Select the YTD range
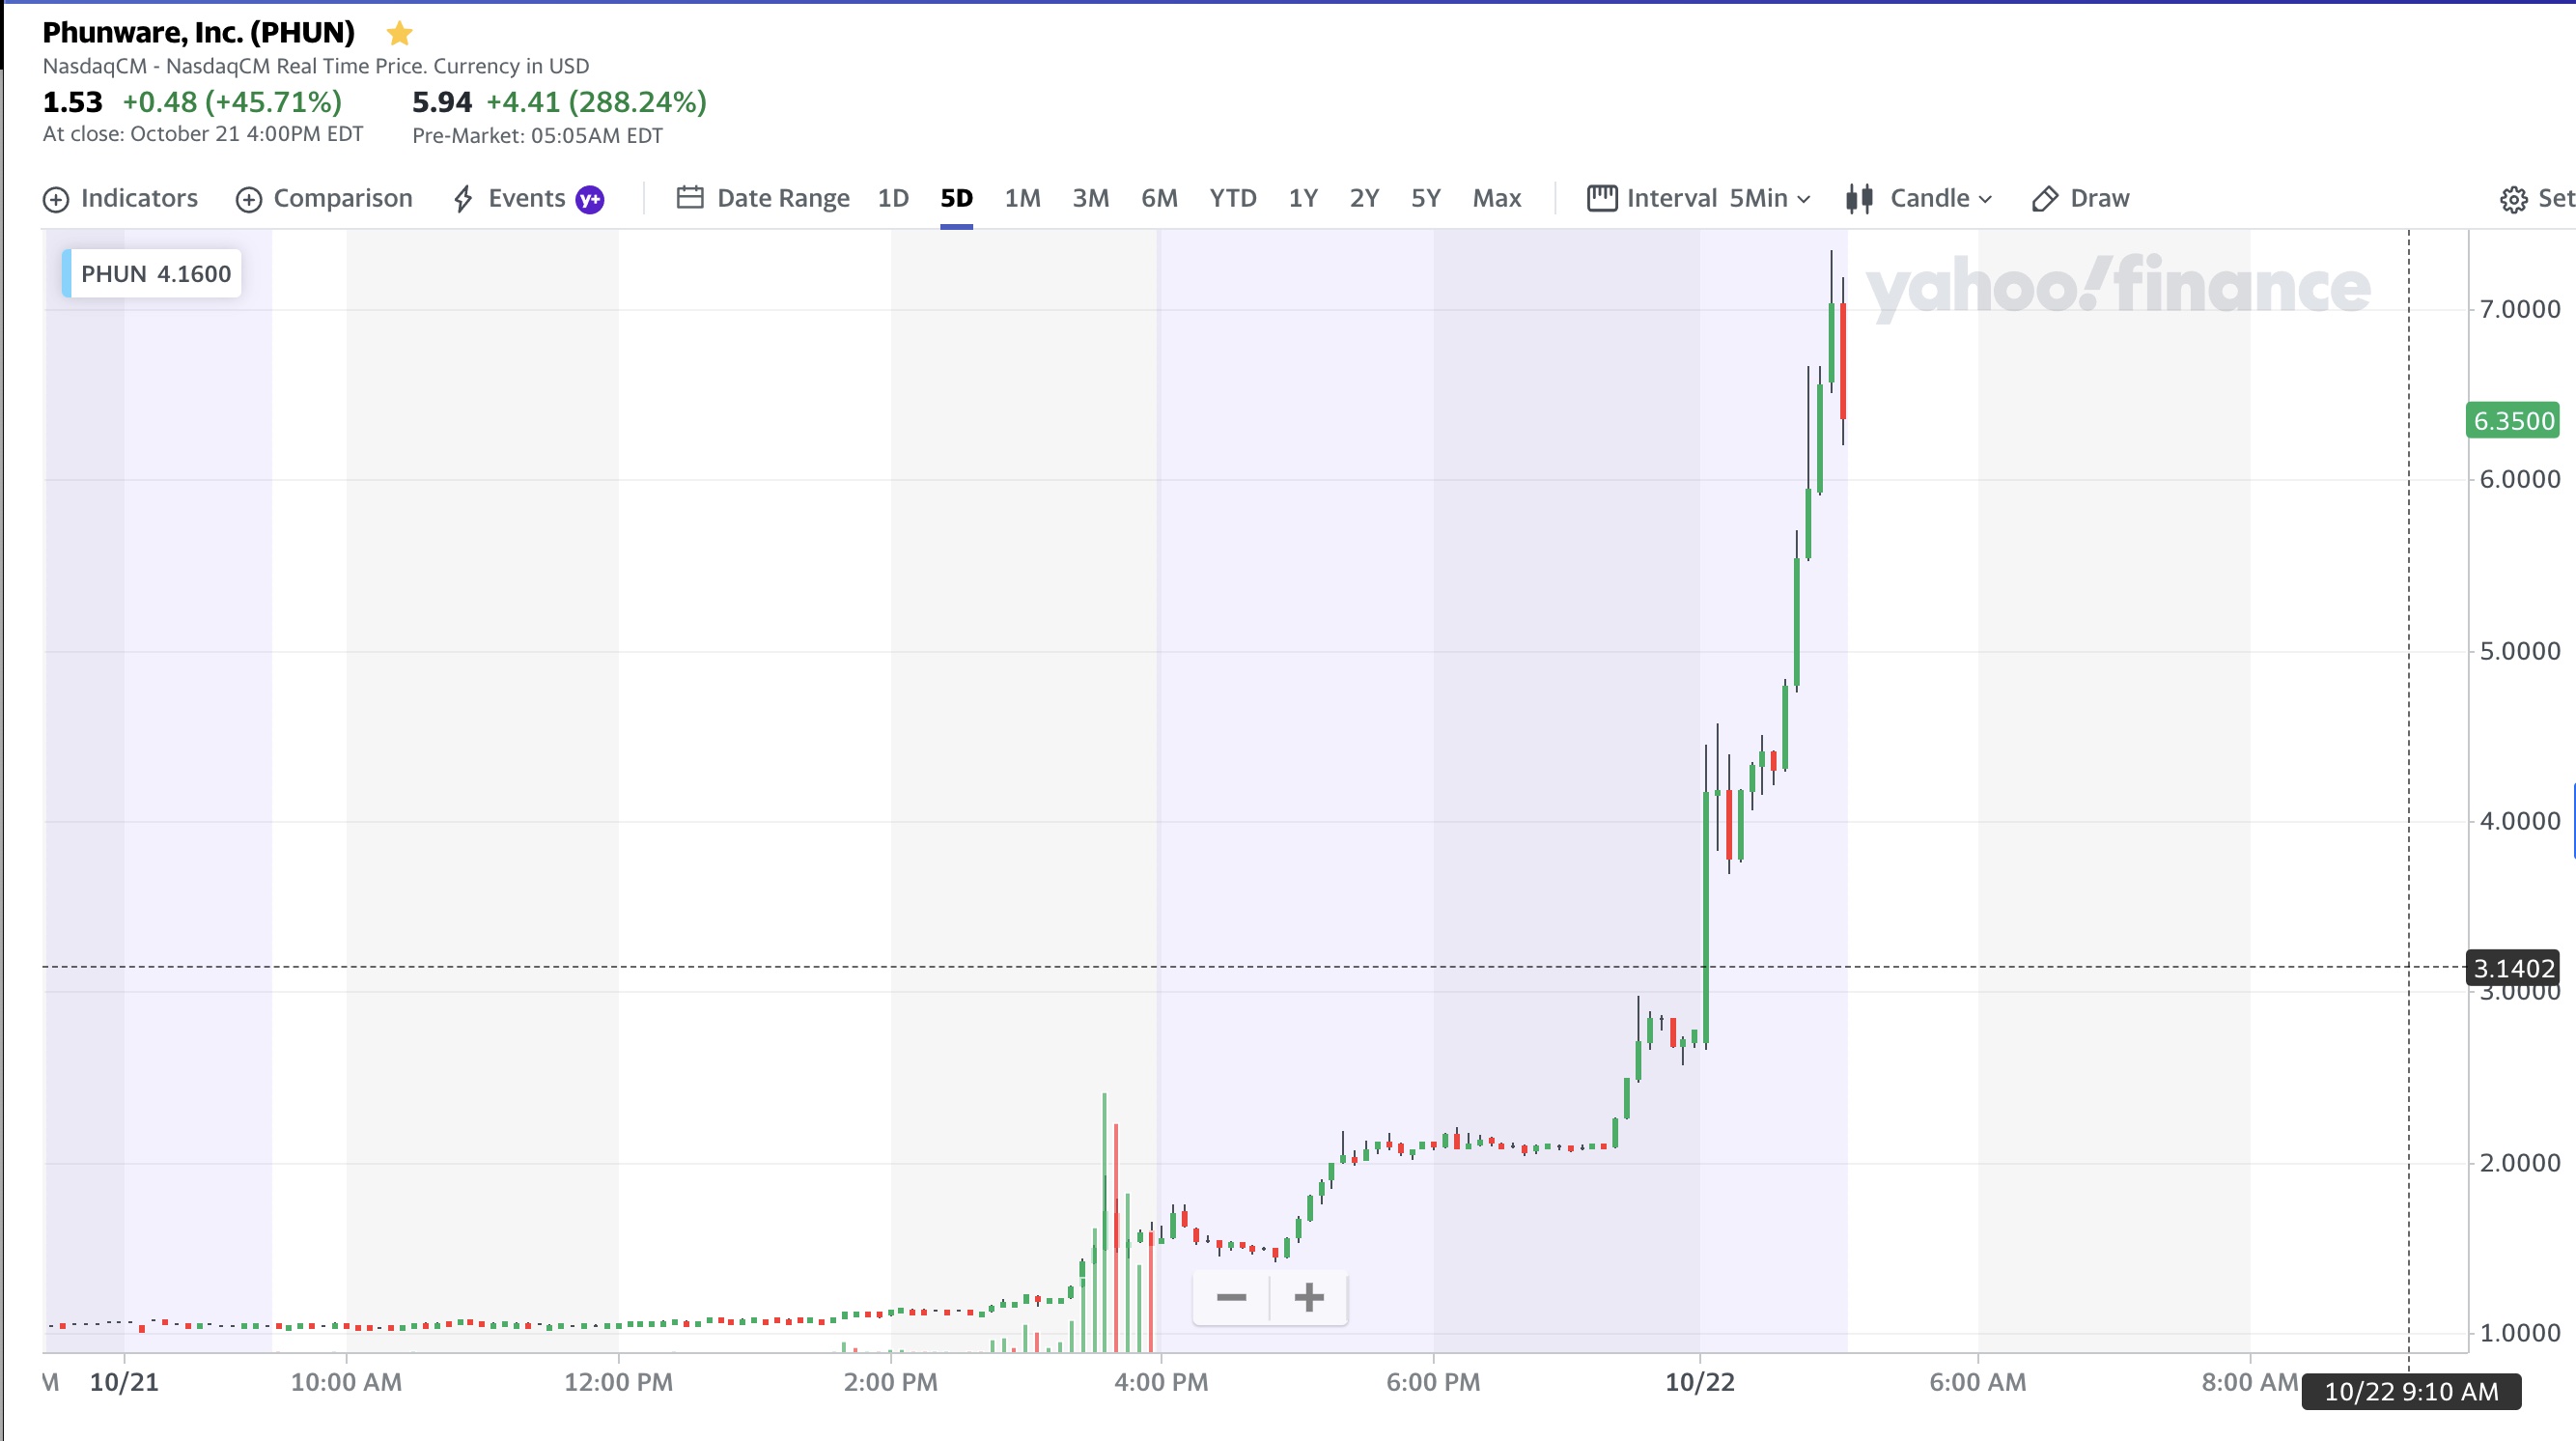 pos(1232,198)
